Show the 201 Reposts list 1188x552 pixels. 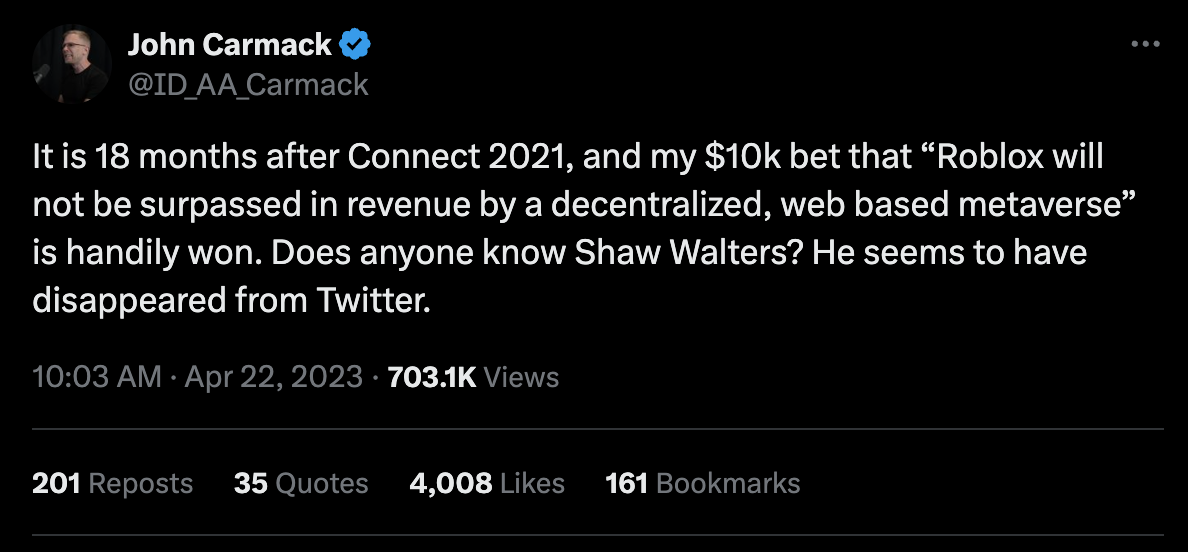click(112, 483)
